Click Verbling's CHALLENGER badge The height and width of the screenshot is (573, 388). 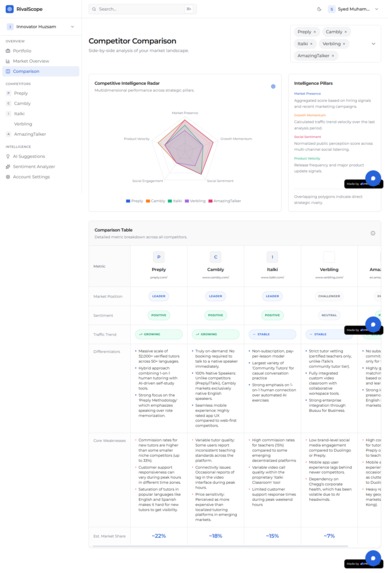pyautogui.click(x=329, y=296)
